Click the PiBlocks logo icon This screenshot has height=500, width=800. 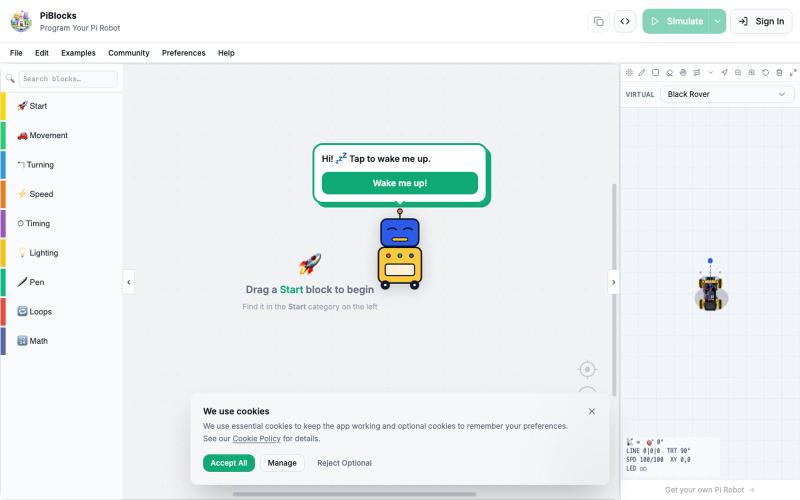(x=21, y=21)
